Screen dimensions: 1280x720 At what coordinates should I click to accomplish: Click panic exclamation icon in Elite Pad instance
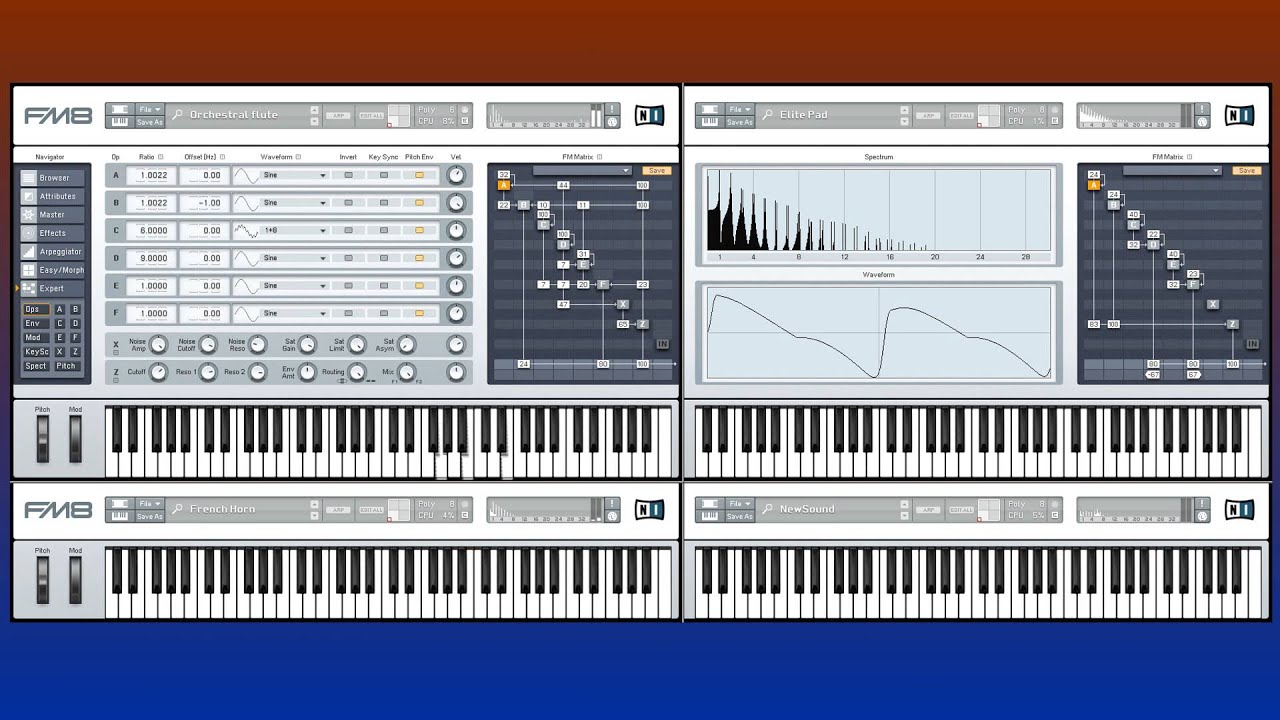coord(1203,108)
